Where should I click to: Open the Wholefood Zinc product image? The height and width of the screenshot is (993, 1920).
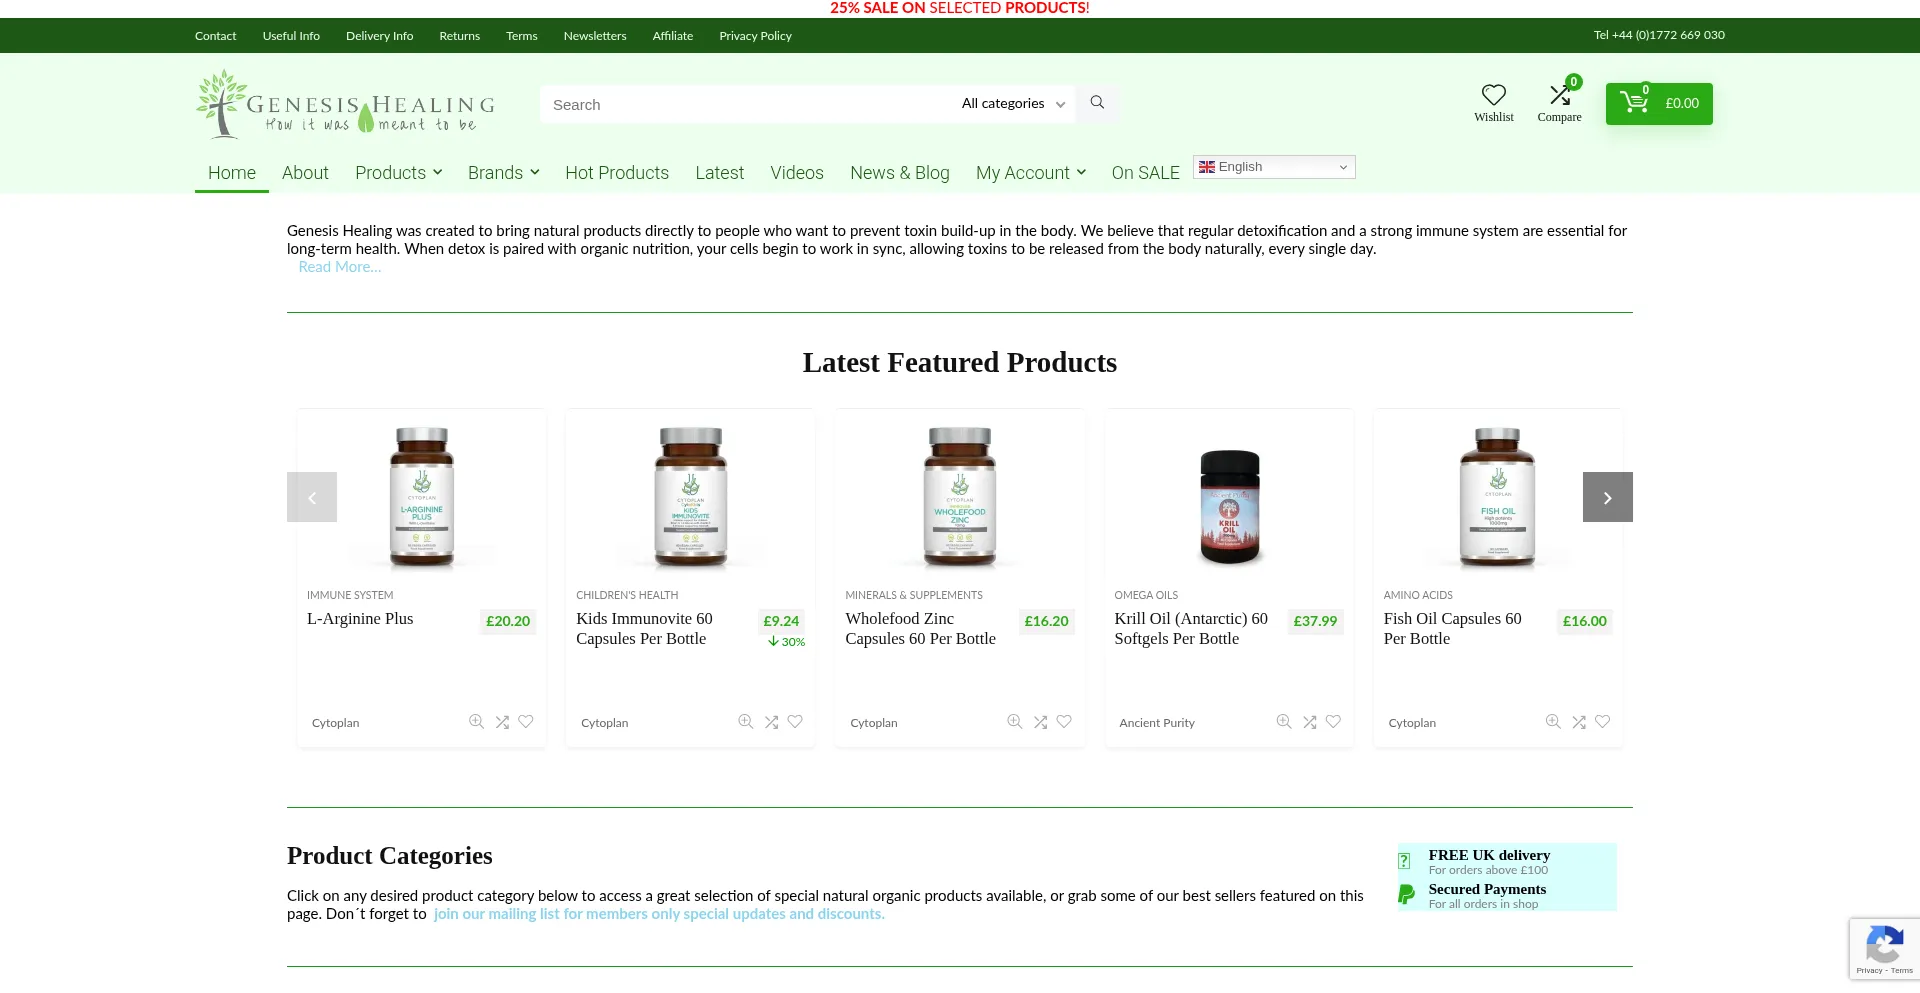point(960,497)
